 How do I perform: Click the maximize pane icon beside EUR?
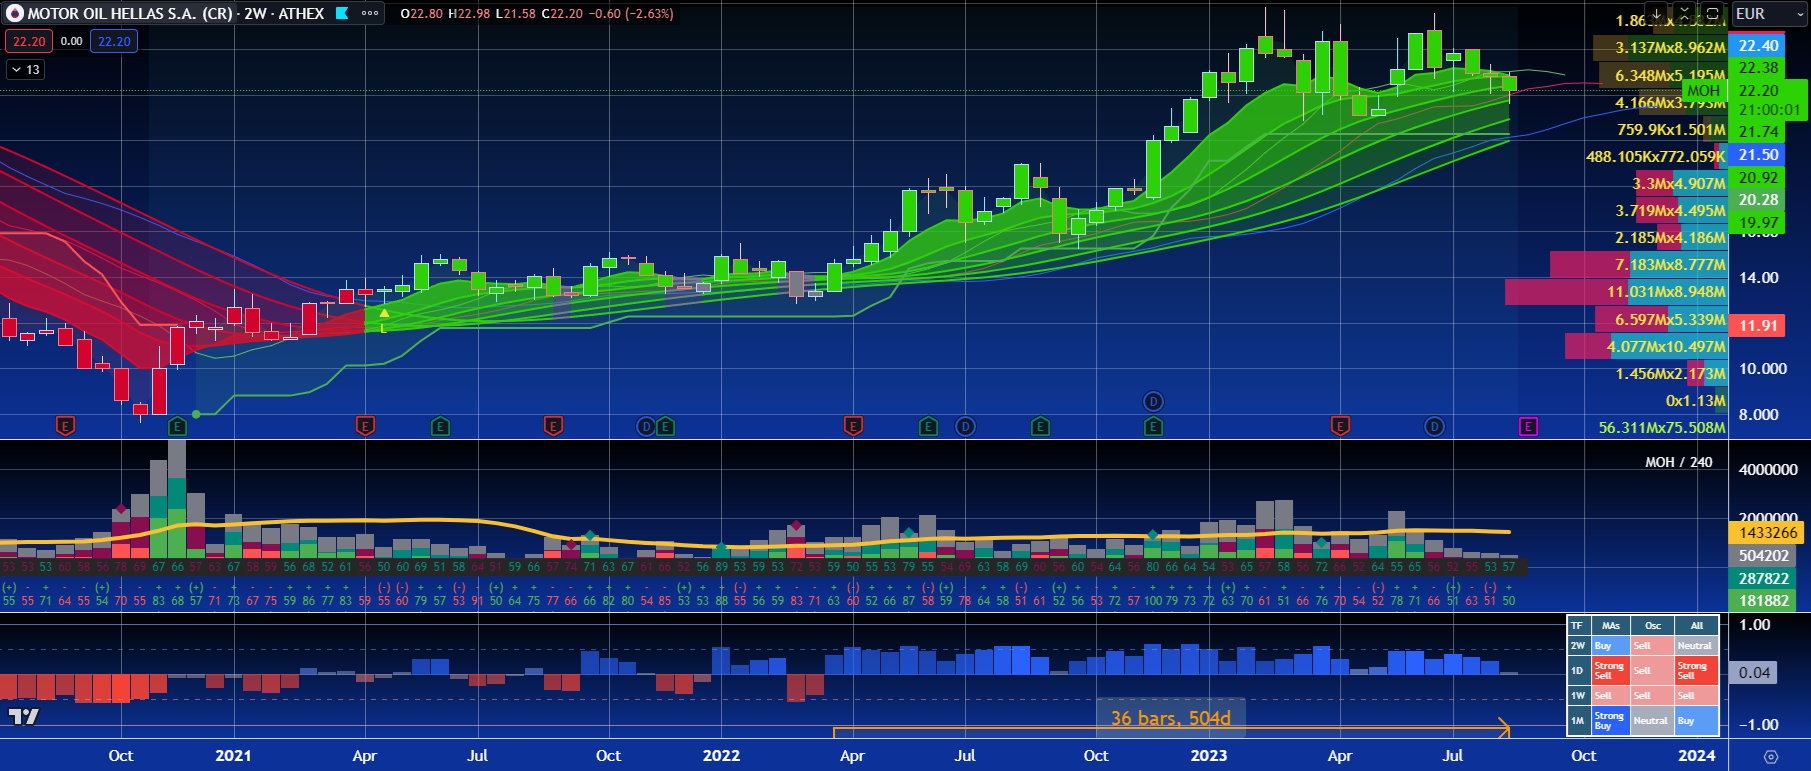pyautogui.click(x=1712, y=14)
